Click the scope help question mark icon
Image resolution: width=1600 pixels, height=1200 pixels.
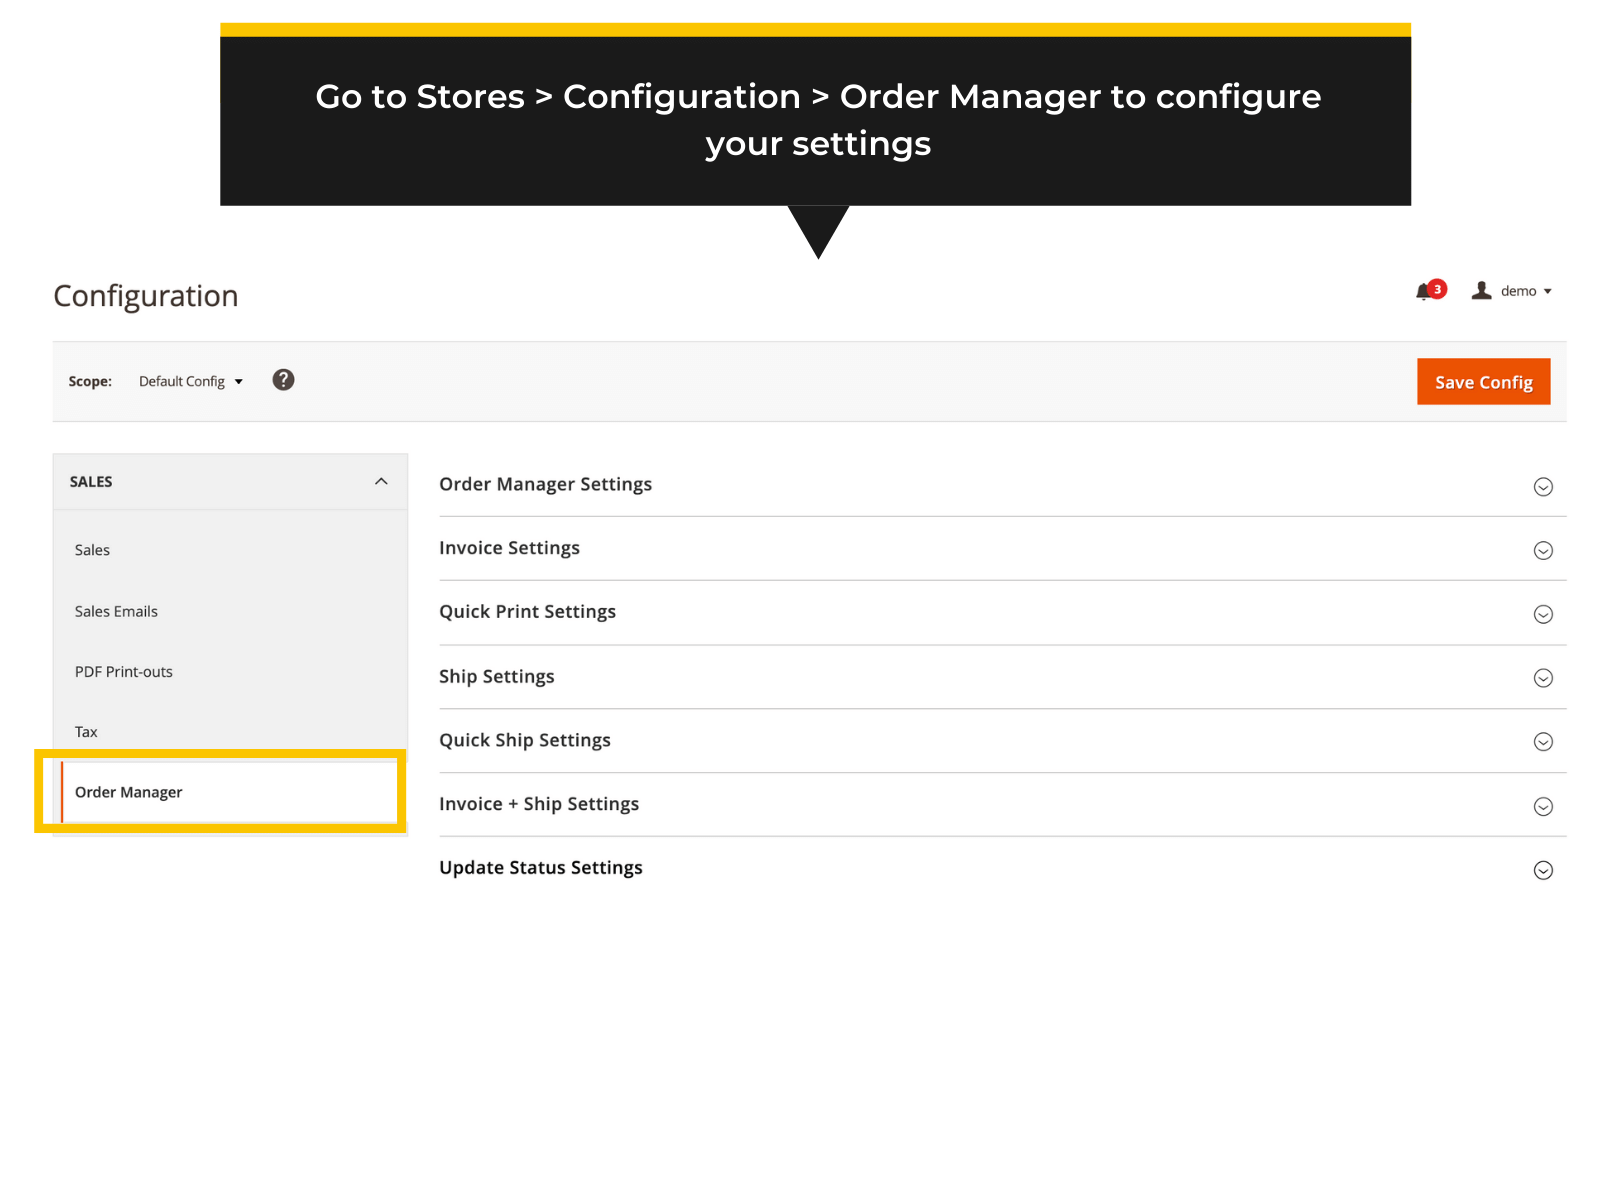pos(283,380)
